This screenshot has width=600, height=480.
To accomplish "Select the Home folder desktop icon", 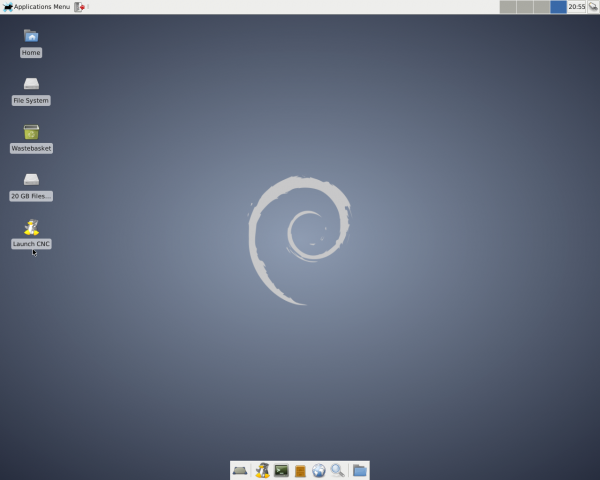I will (x=31, y=36).
